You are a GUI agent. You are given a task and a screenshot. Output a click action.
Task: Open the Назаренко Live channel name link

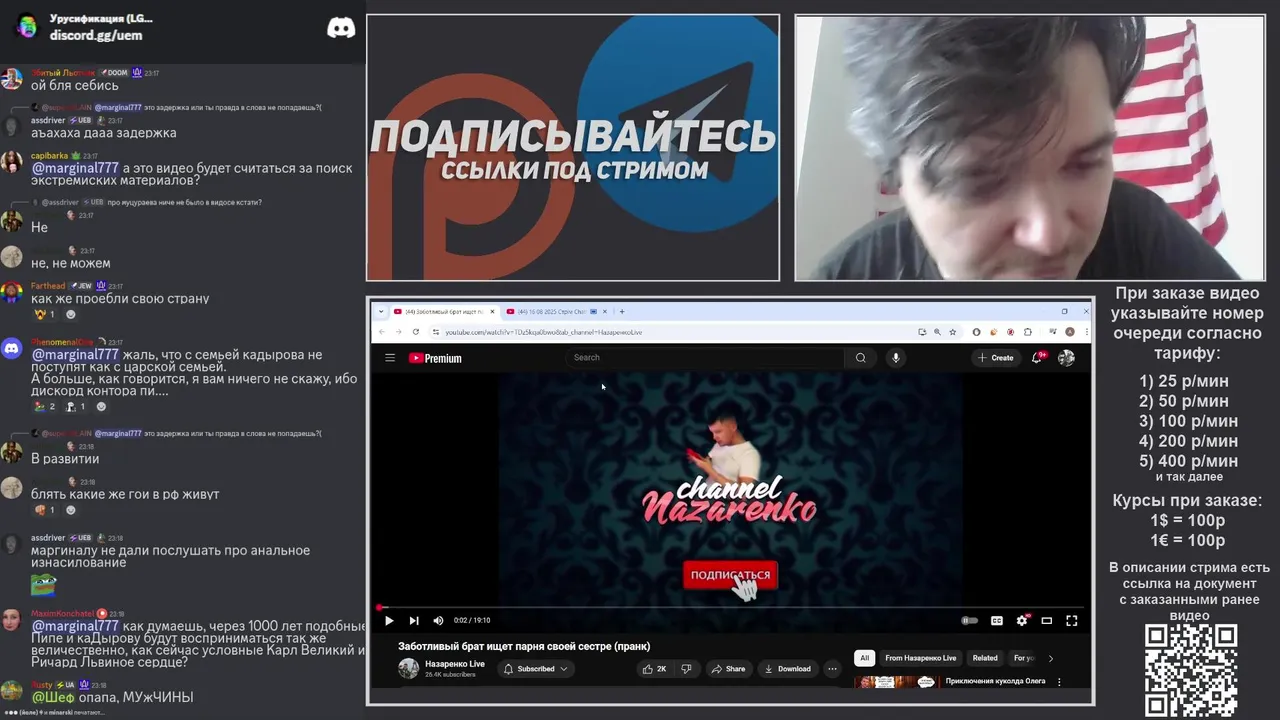coord(455,664)
